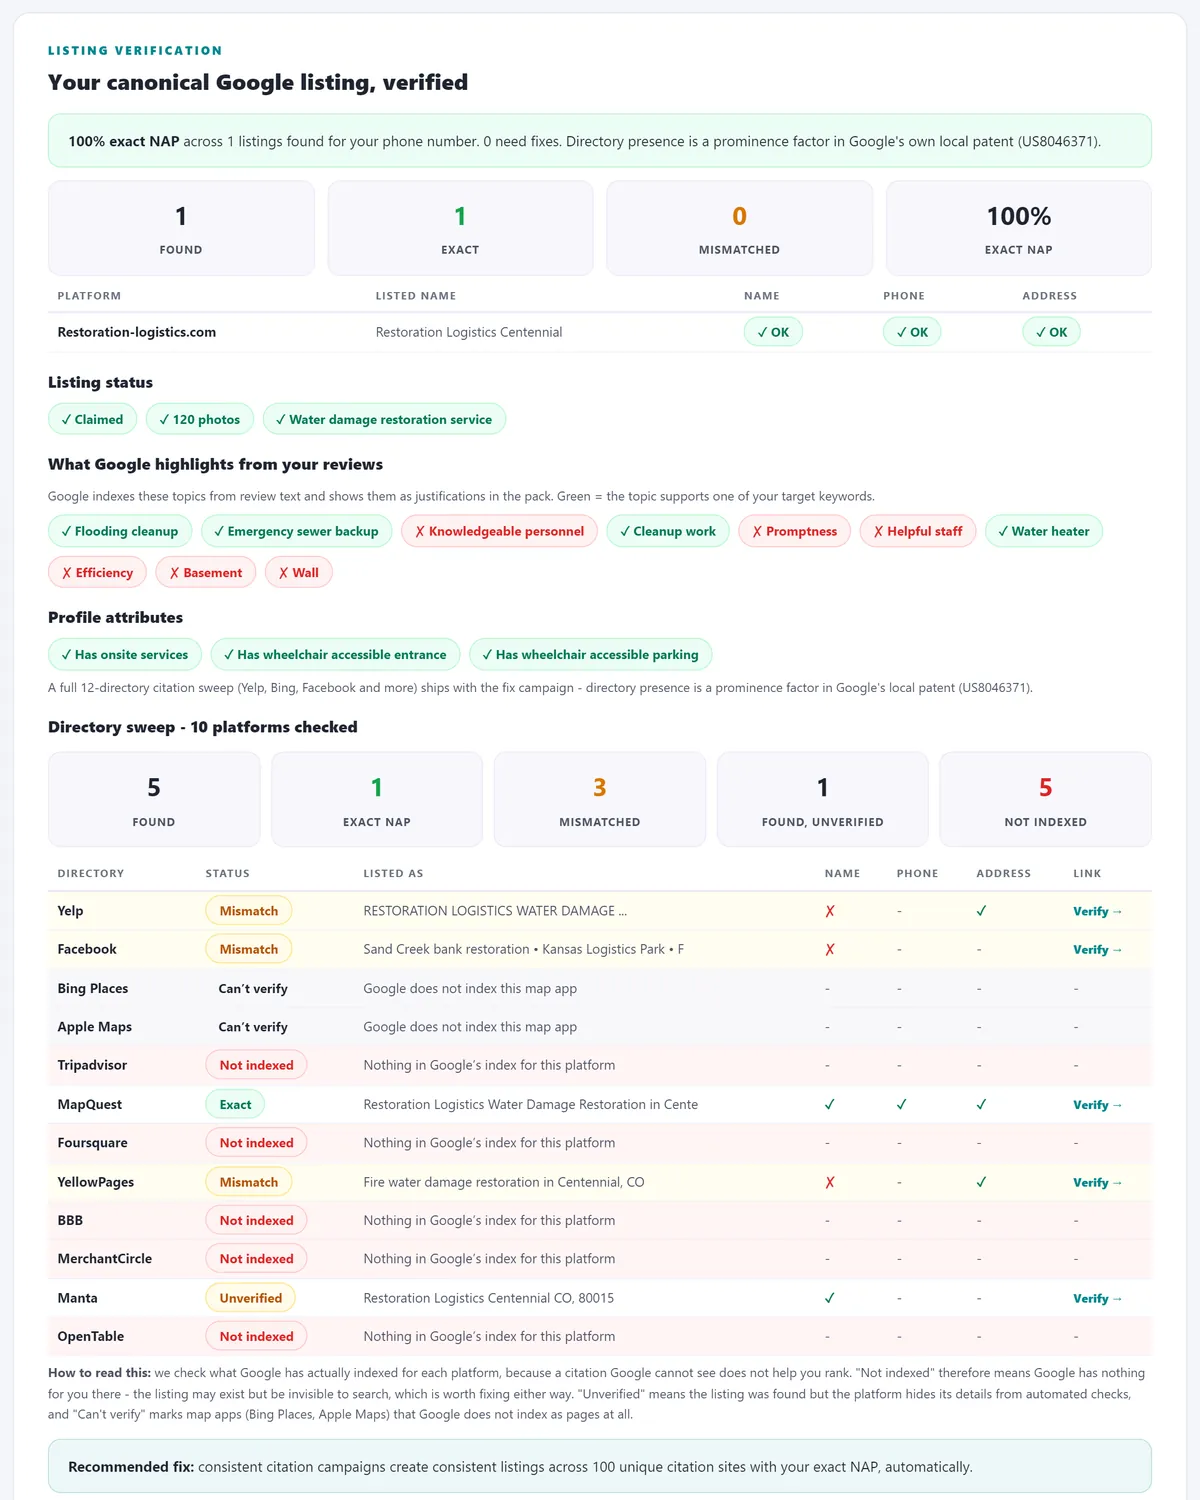Click Has wheelchair accessible parking attribute
Screen dimensions: 1200x1500
590,654
